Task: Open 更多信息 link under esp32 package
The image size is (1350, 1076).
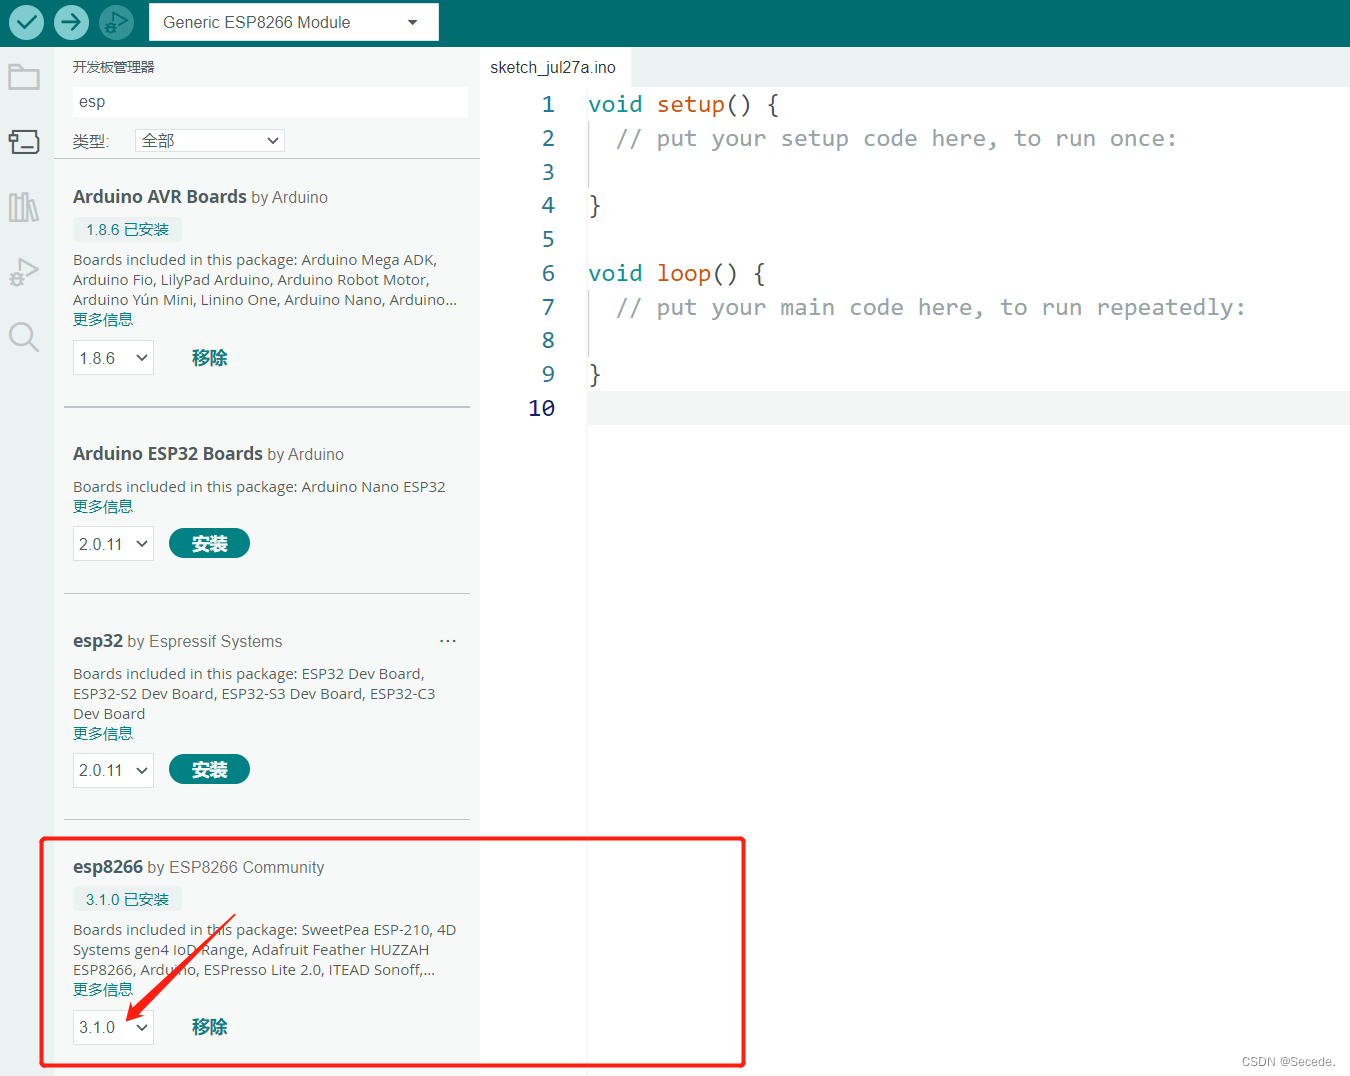Action: (103, 732)
